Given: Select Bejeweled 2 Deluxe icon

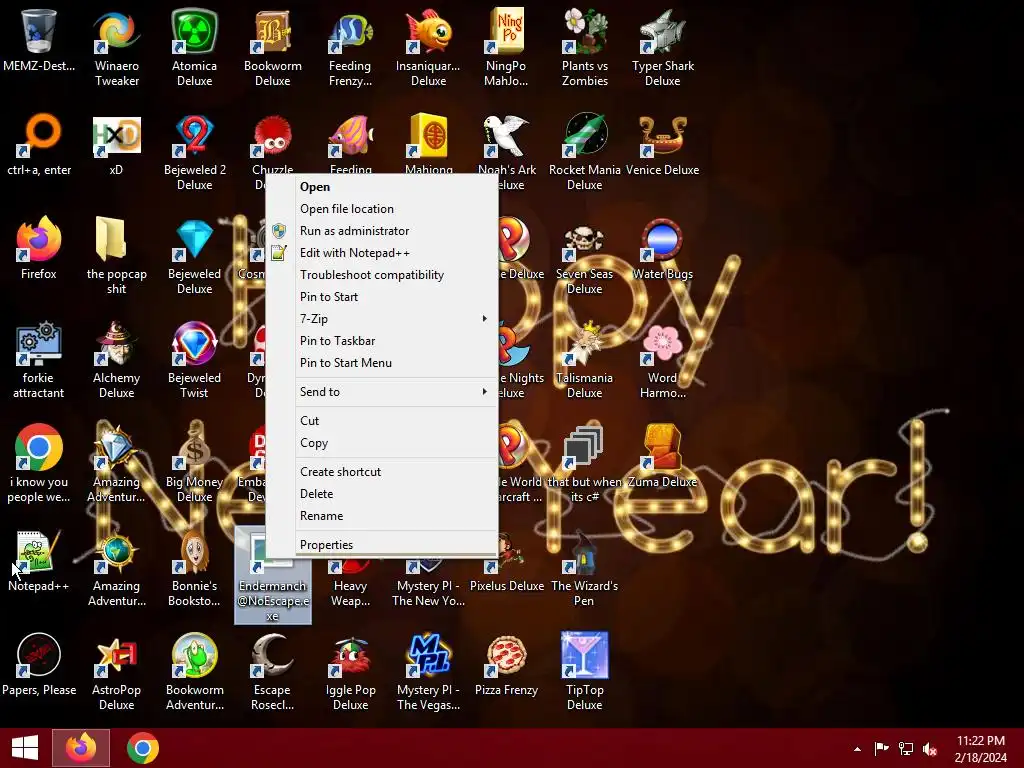Looking at the screenshot, I should pos(194,136).
